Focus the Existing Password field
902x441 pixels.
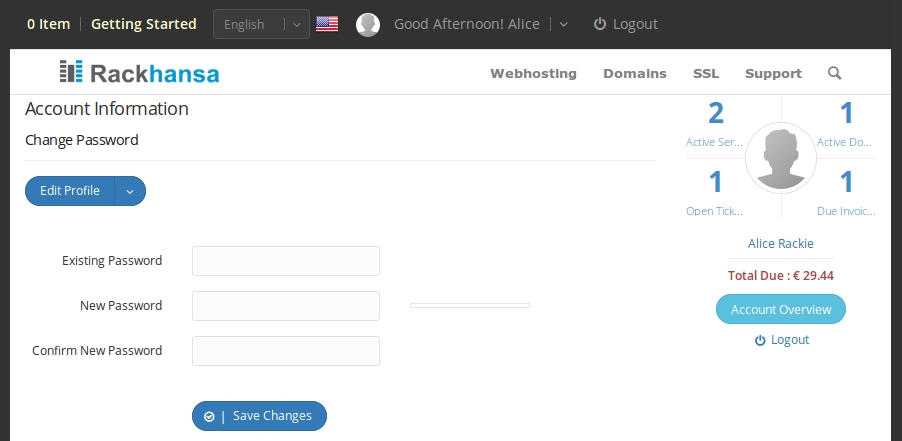tap(286, 261)
